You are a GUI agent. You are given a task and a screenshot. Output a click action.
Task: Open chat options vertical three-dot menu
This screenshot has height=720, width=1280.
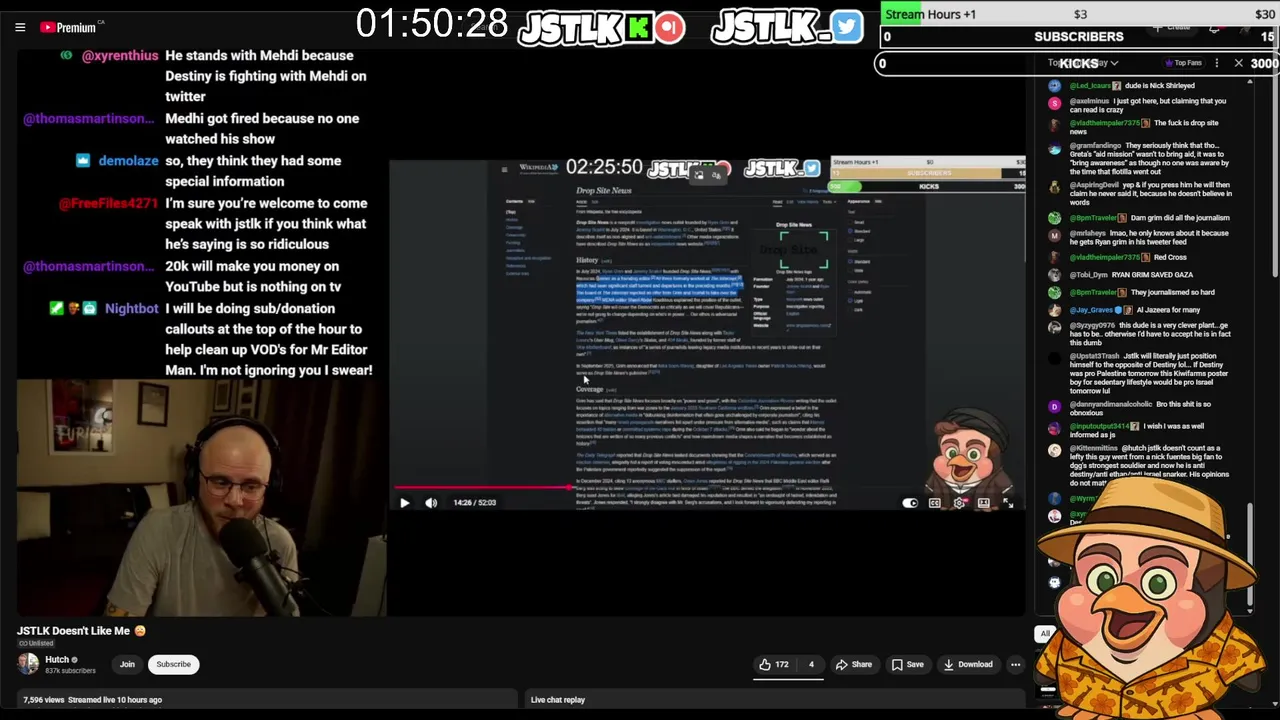(1216, 63)
